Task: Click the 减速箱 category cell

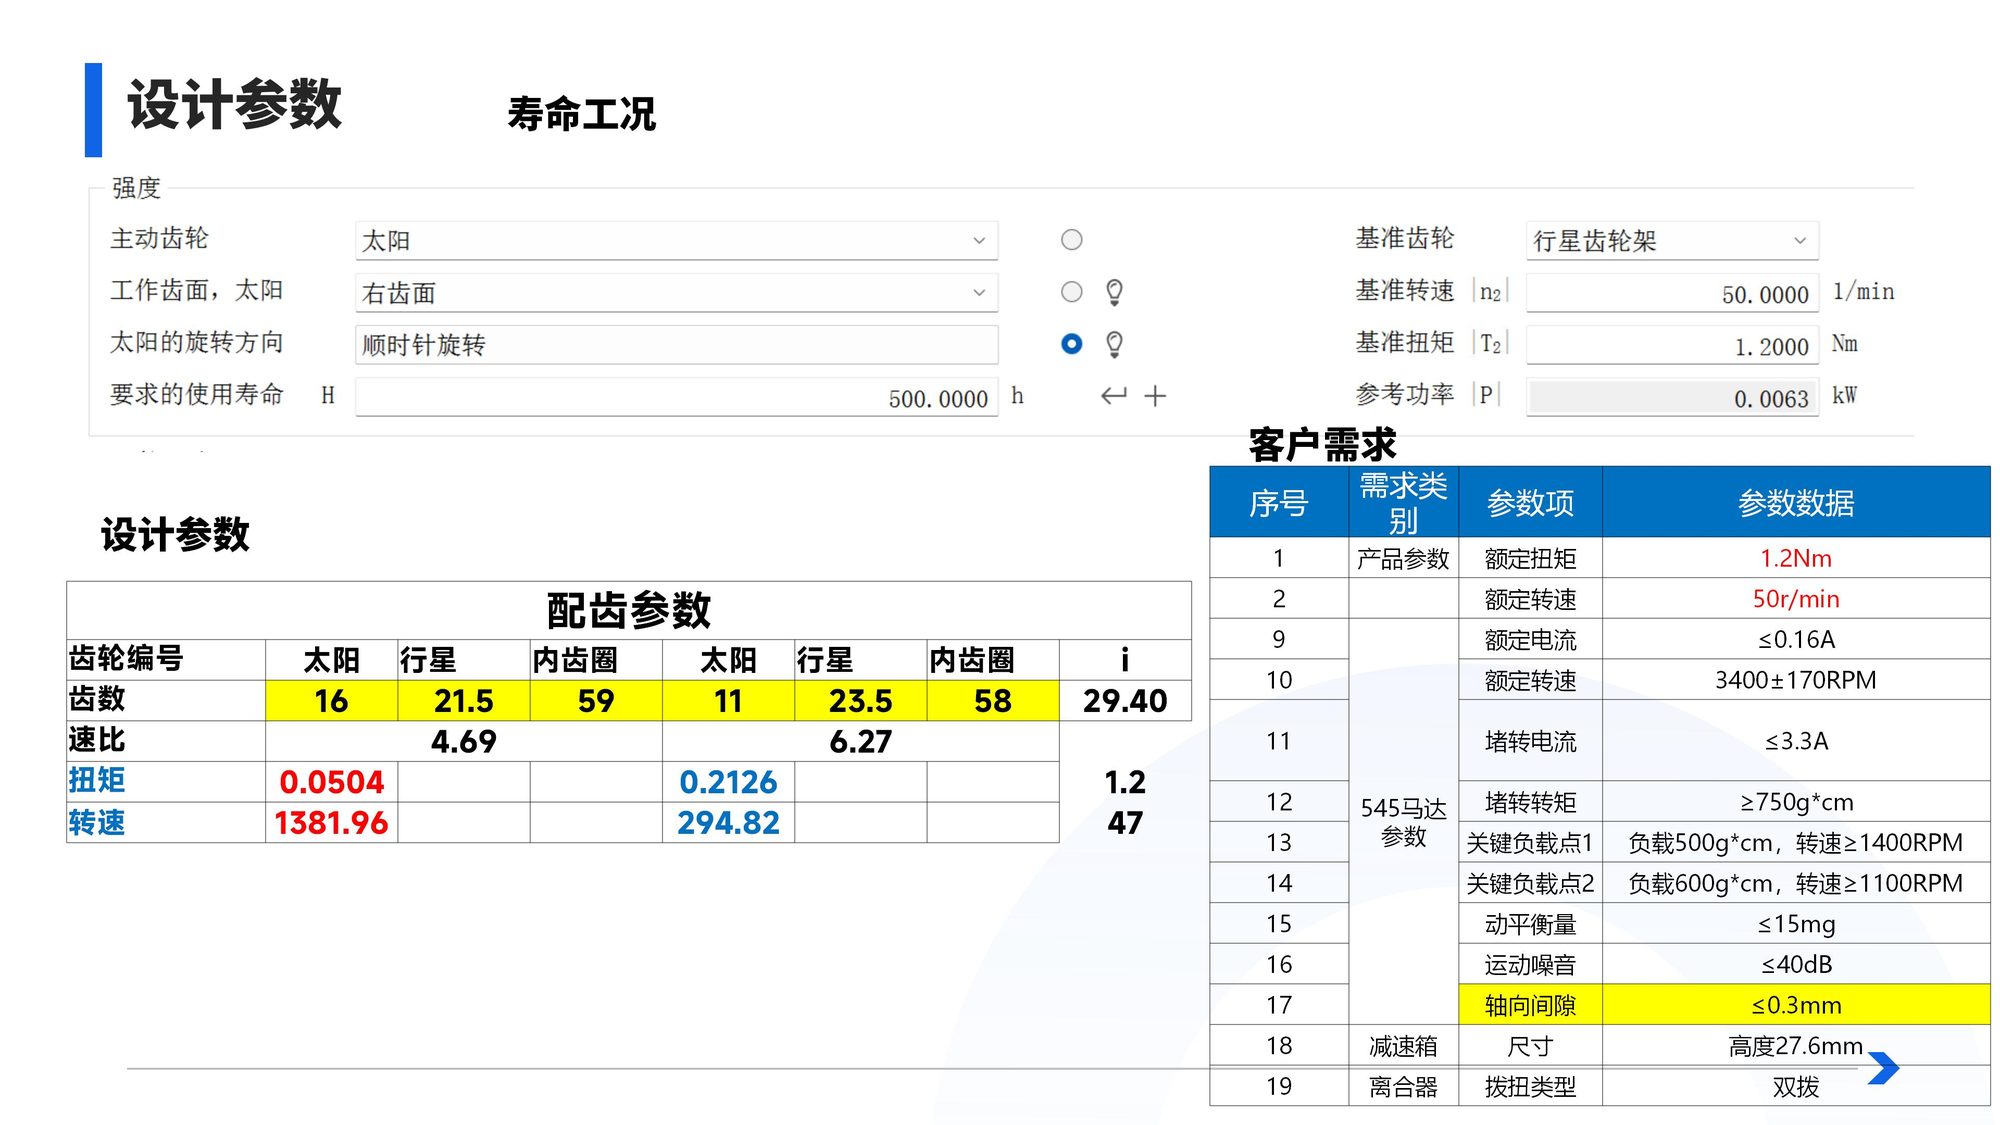Action: click(x=1403, y=1046)
